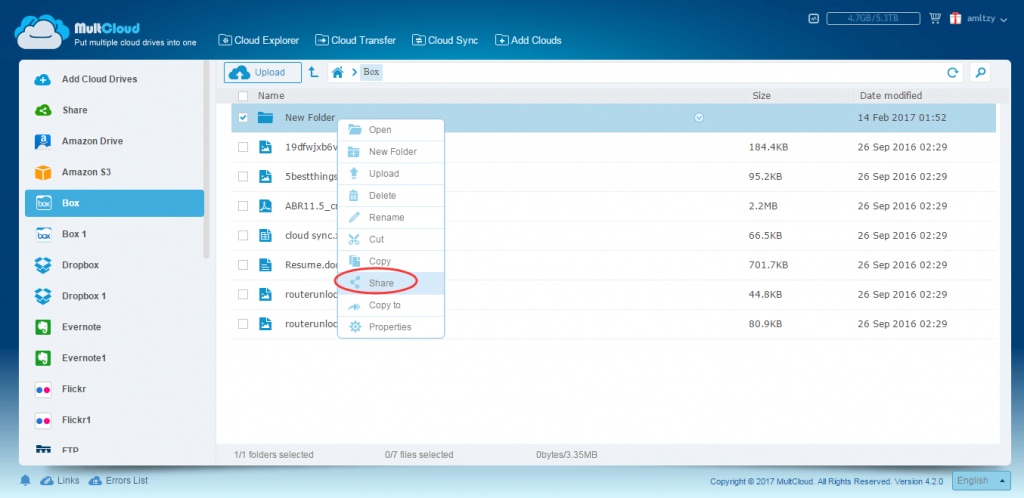The image size is (1024, 498).
Task: Check the 5bestthings file checkbox
Action: (x=243, y=176)
